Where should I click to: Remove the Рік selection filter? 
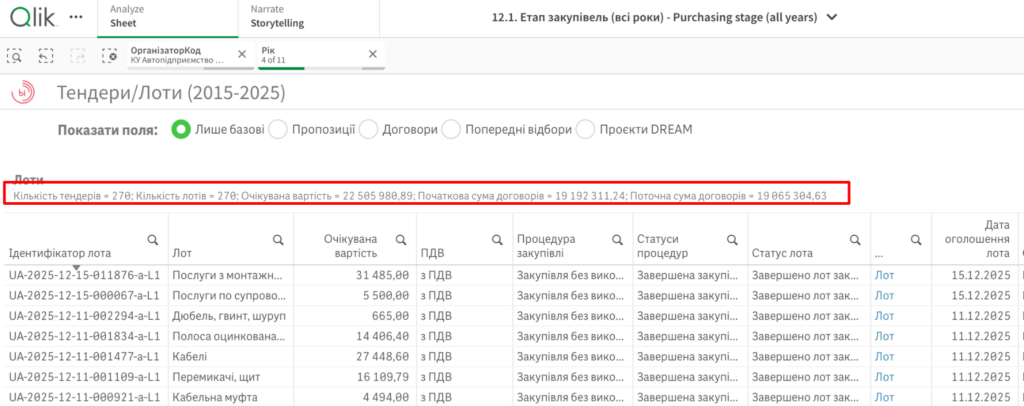(373, 54)
